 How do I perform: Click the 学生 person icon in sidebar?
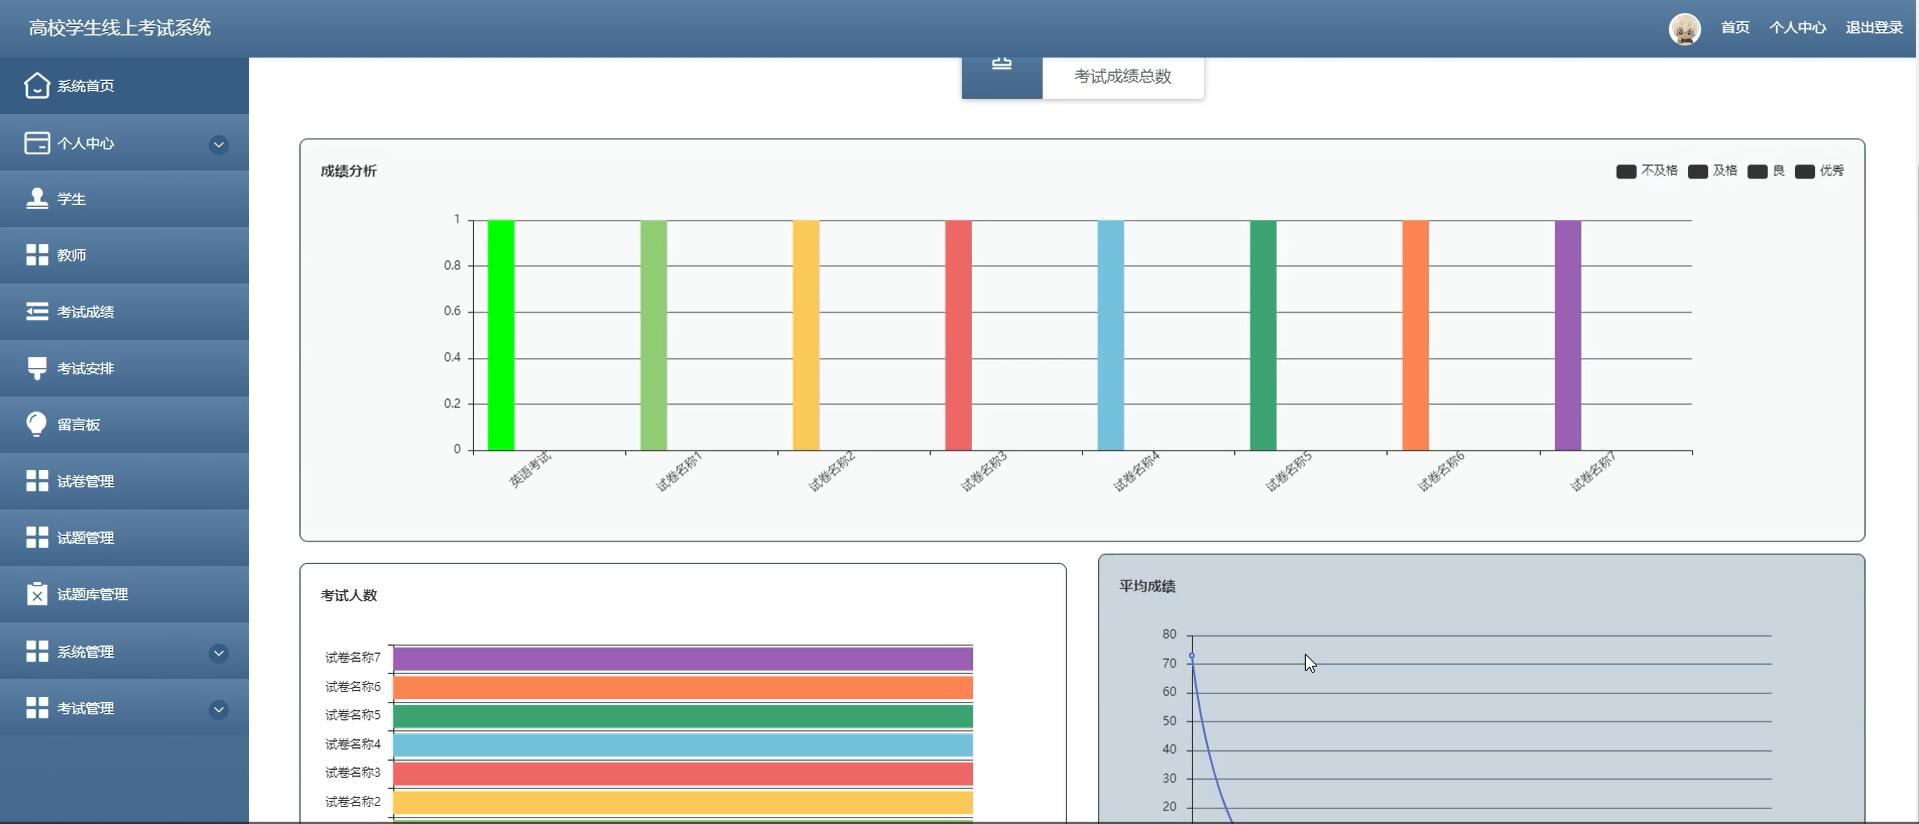[37, 198]
